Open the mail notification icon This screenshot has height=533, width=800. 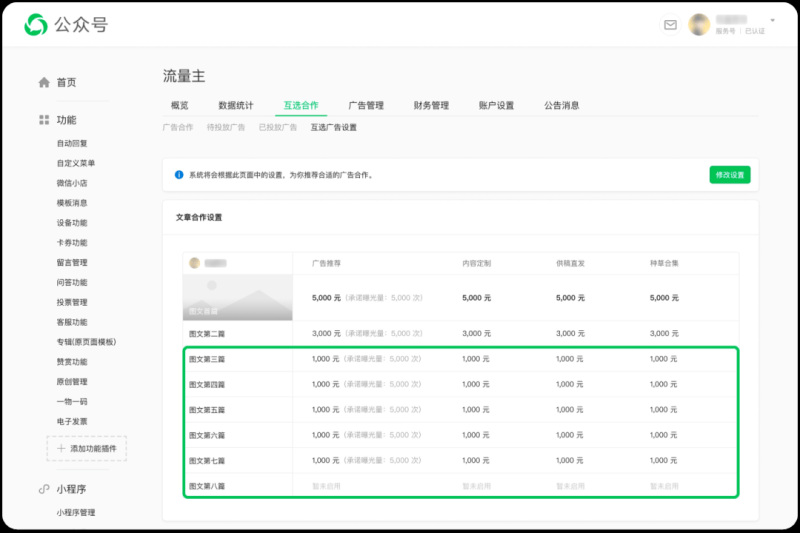pos(670,24)
